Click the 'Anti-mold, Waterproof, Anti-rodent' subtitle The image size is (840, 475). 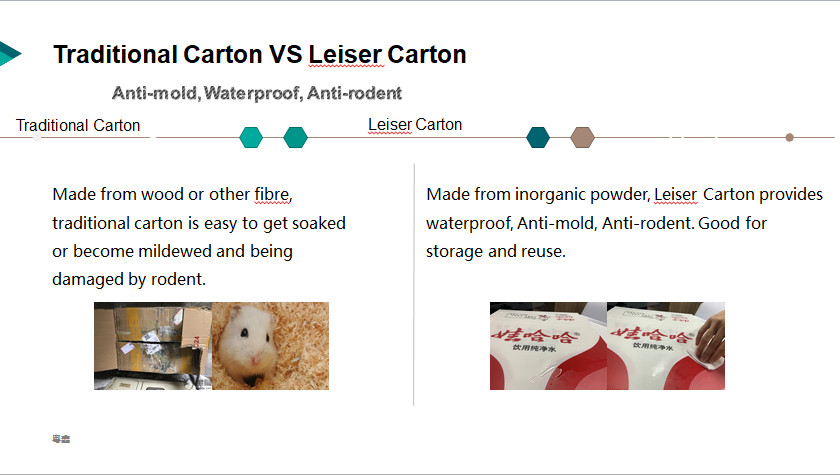pyautogui.click(x=257, y=93)
